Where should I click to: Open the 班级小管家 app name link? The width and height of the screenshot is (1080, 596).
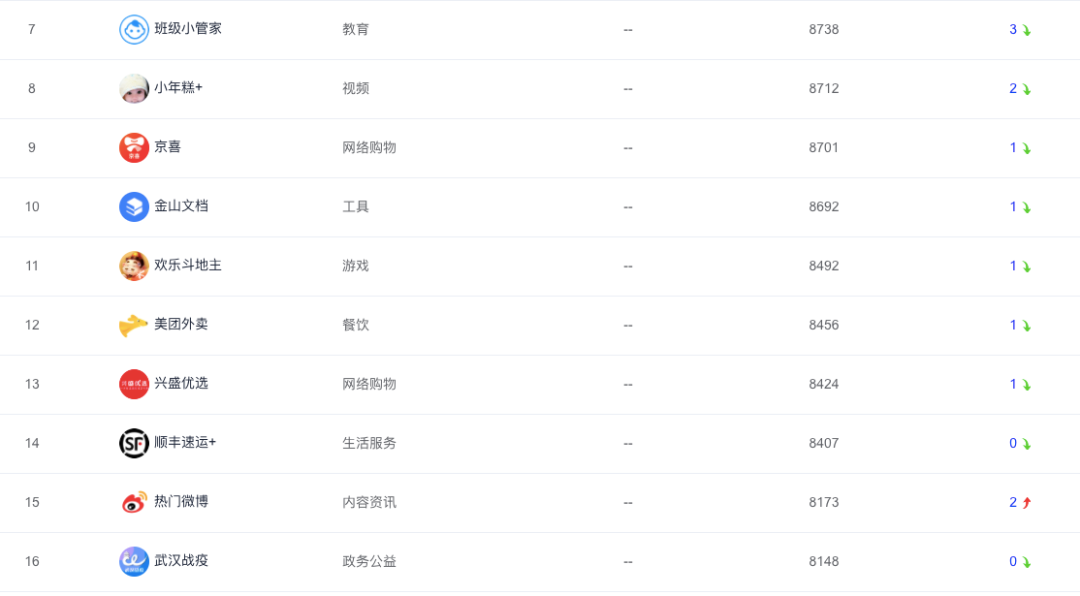(x=188, y=29)
